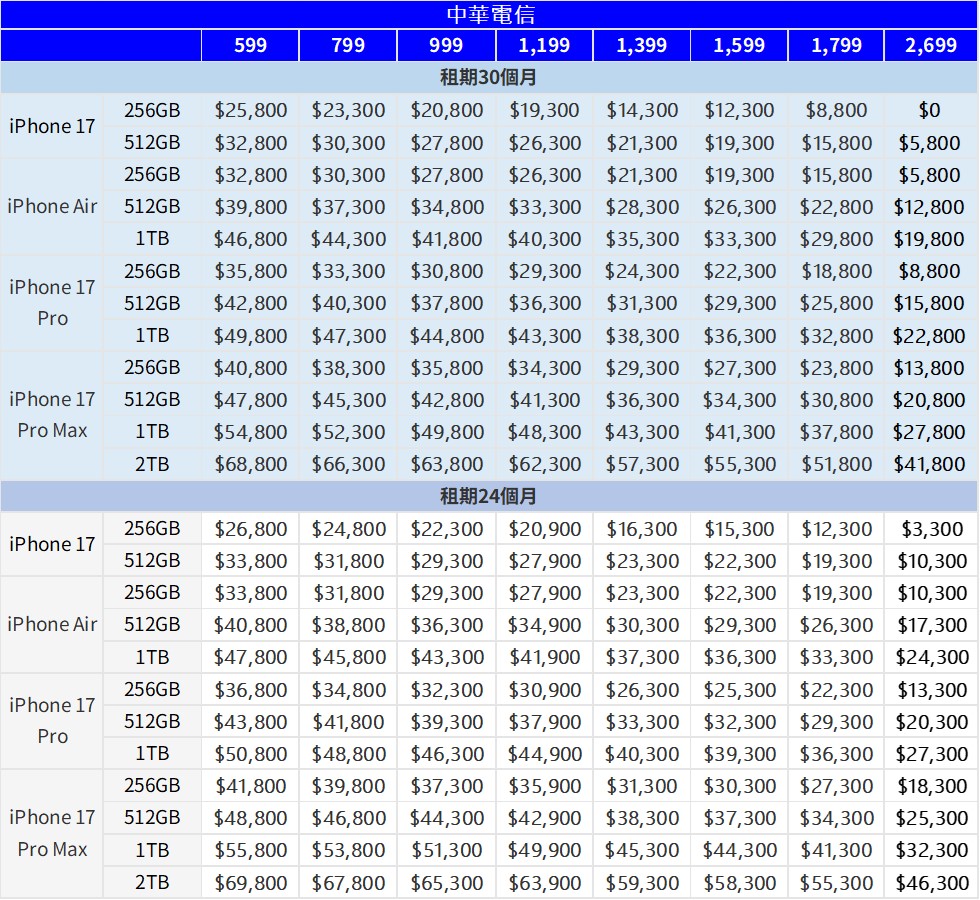The height and width of the screenshot is (900, 980).
Task: Click iPhone 17 Pro Max label under 租期30個月
Action: pyautogui.click(x=52, y=415)
